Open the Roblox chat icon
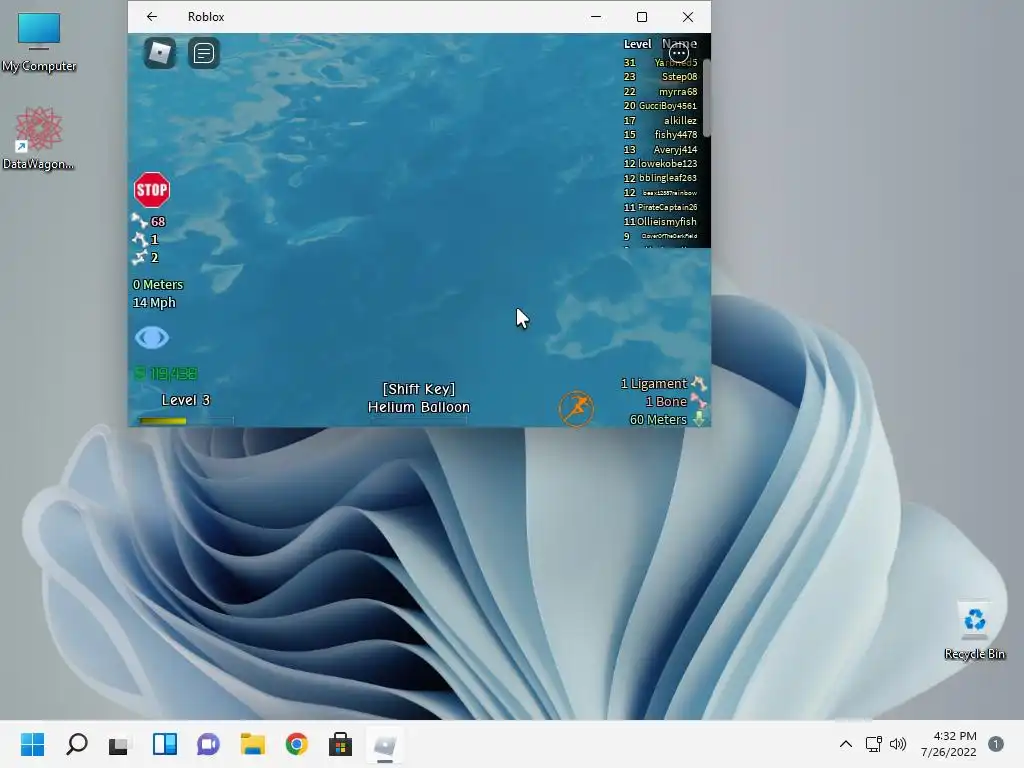The image size is (1024, 768). pos(204,53)
